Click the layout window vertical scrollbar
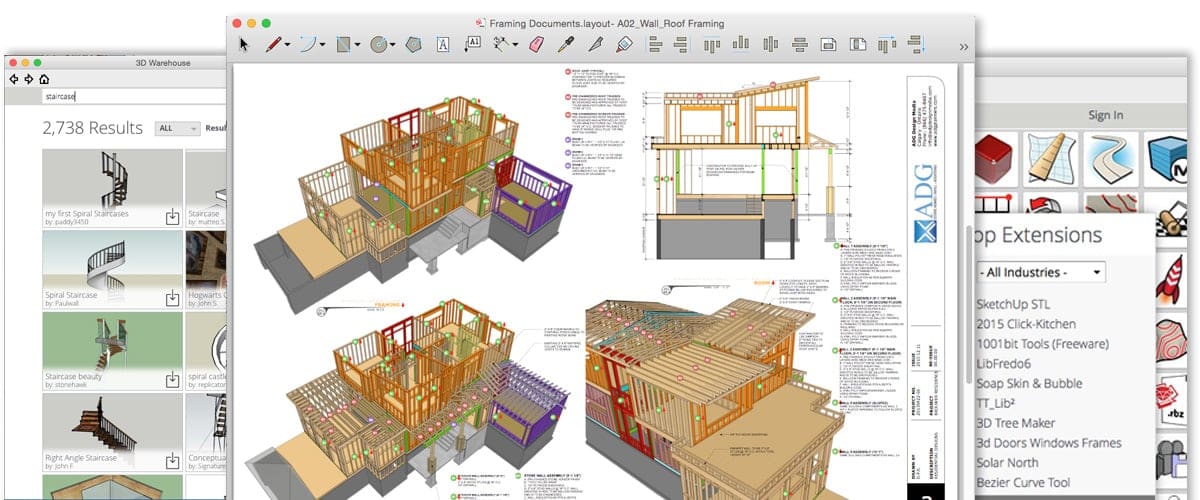 (968, 300)
